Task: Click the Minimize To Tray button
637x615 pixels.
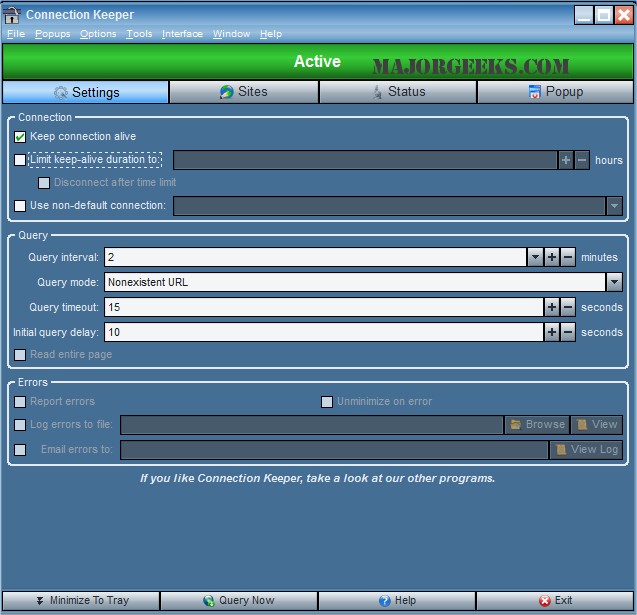Action: tap(81, 600)
